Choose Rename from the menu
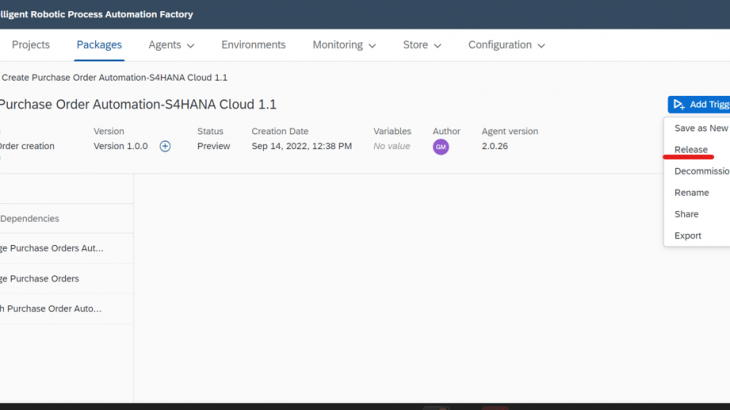 [x=691, y=193]
